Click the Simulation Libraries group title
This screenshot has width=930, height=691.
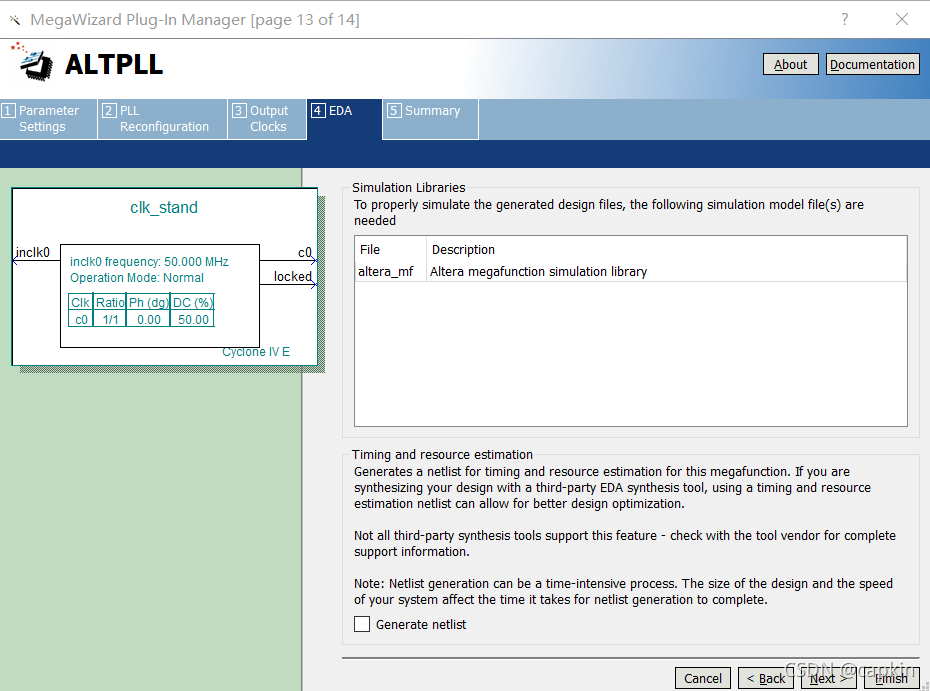[x=409, y=187]
